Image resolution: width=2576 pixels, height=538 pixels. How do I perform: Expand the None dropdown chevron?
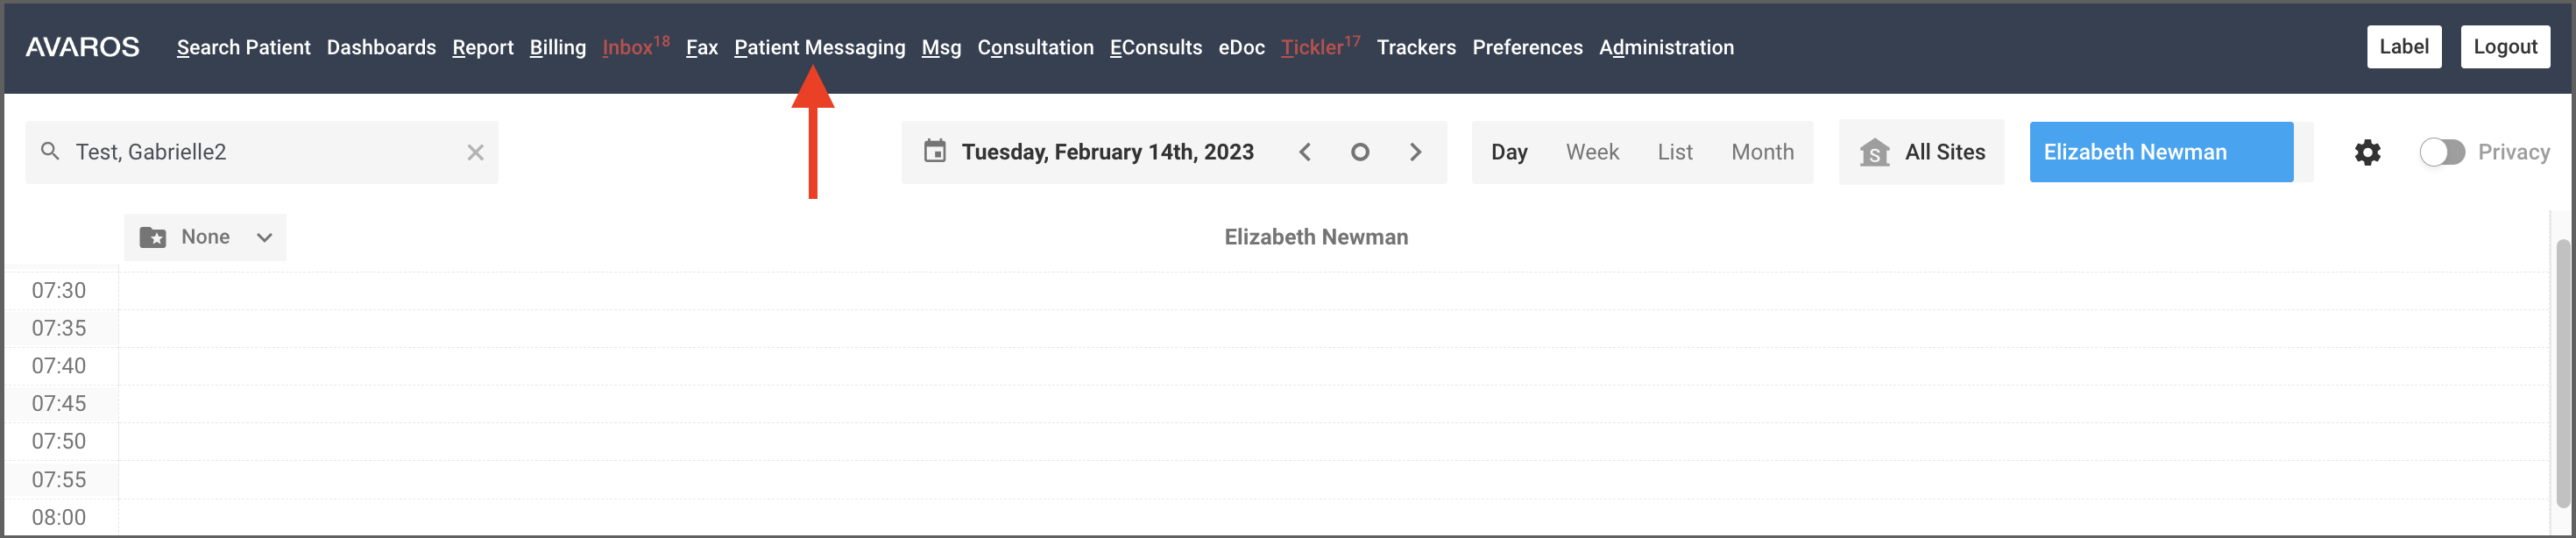264,237
